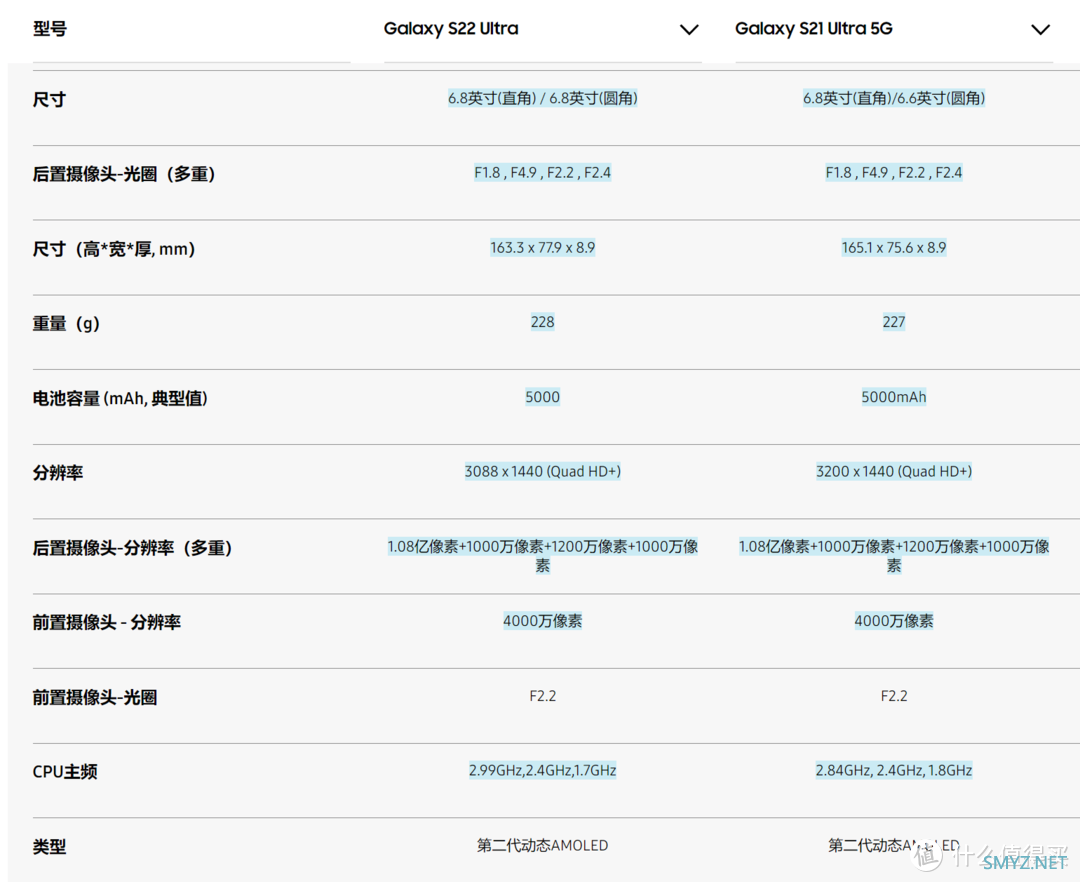Select the battery value 5000
The width and height of the screenshot is (1080, 882).
pos(543,397)
